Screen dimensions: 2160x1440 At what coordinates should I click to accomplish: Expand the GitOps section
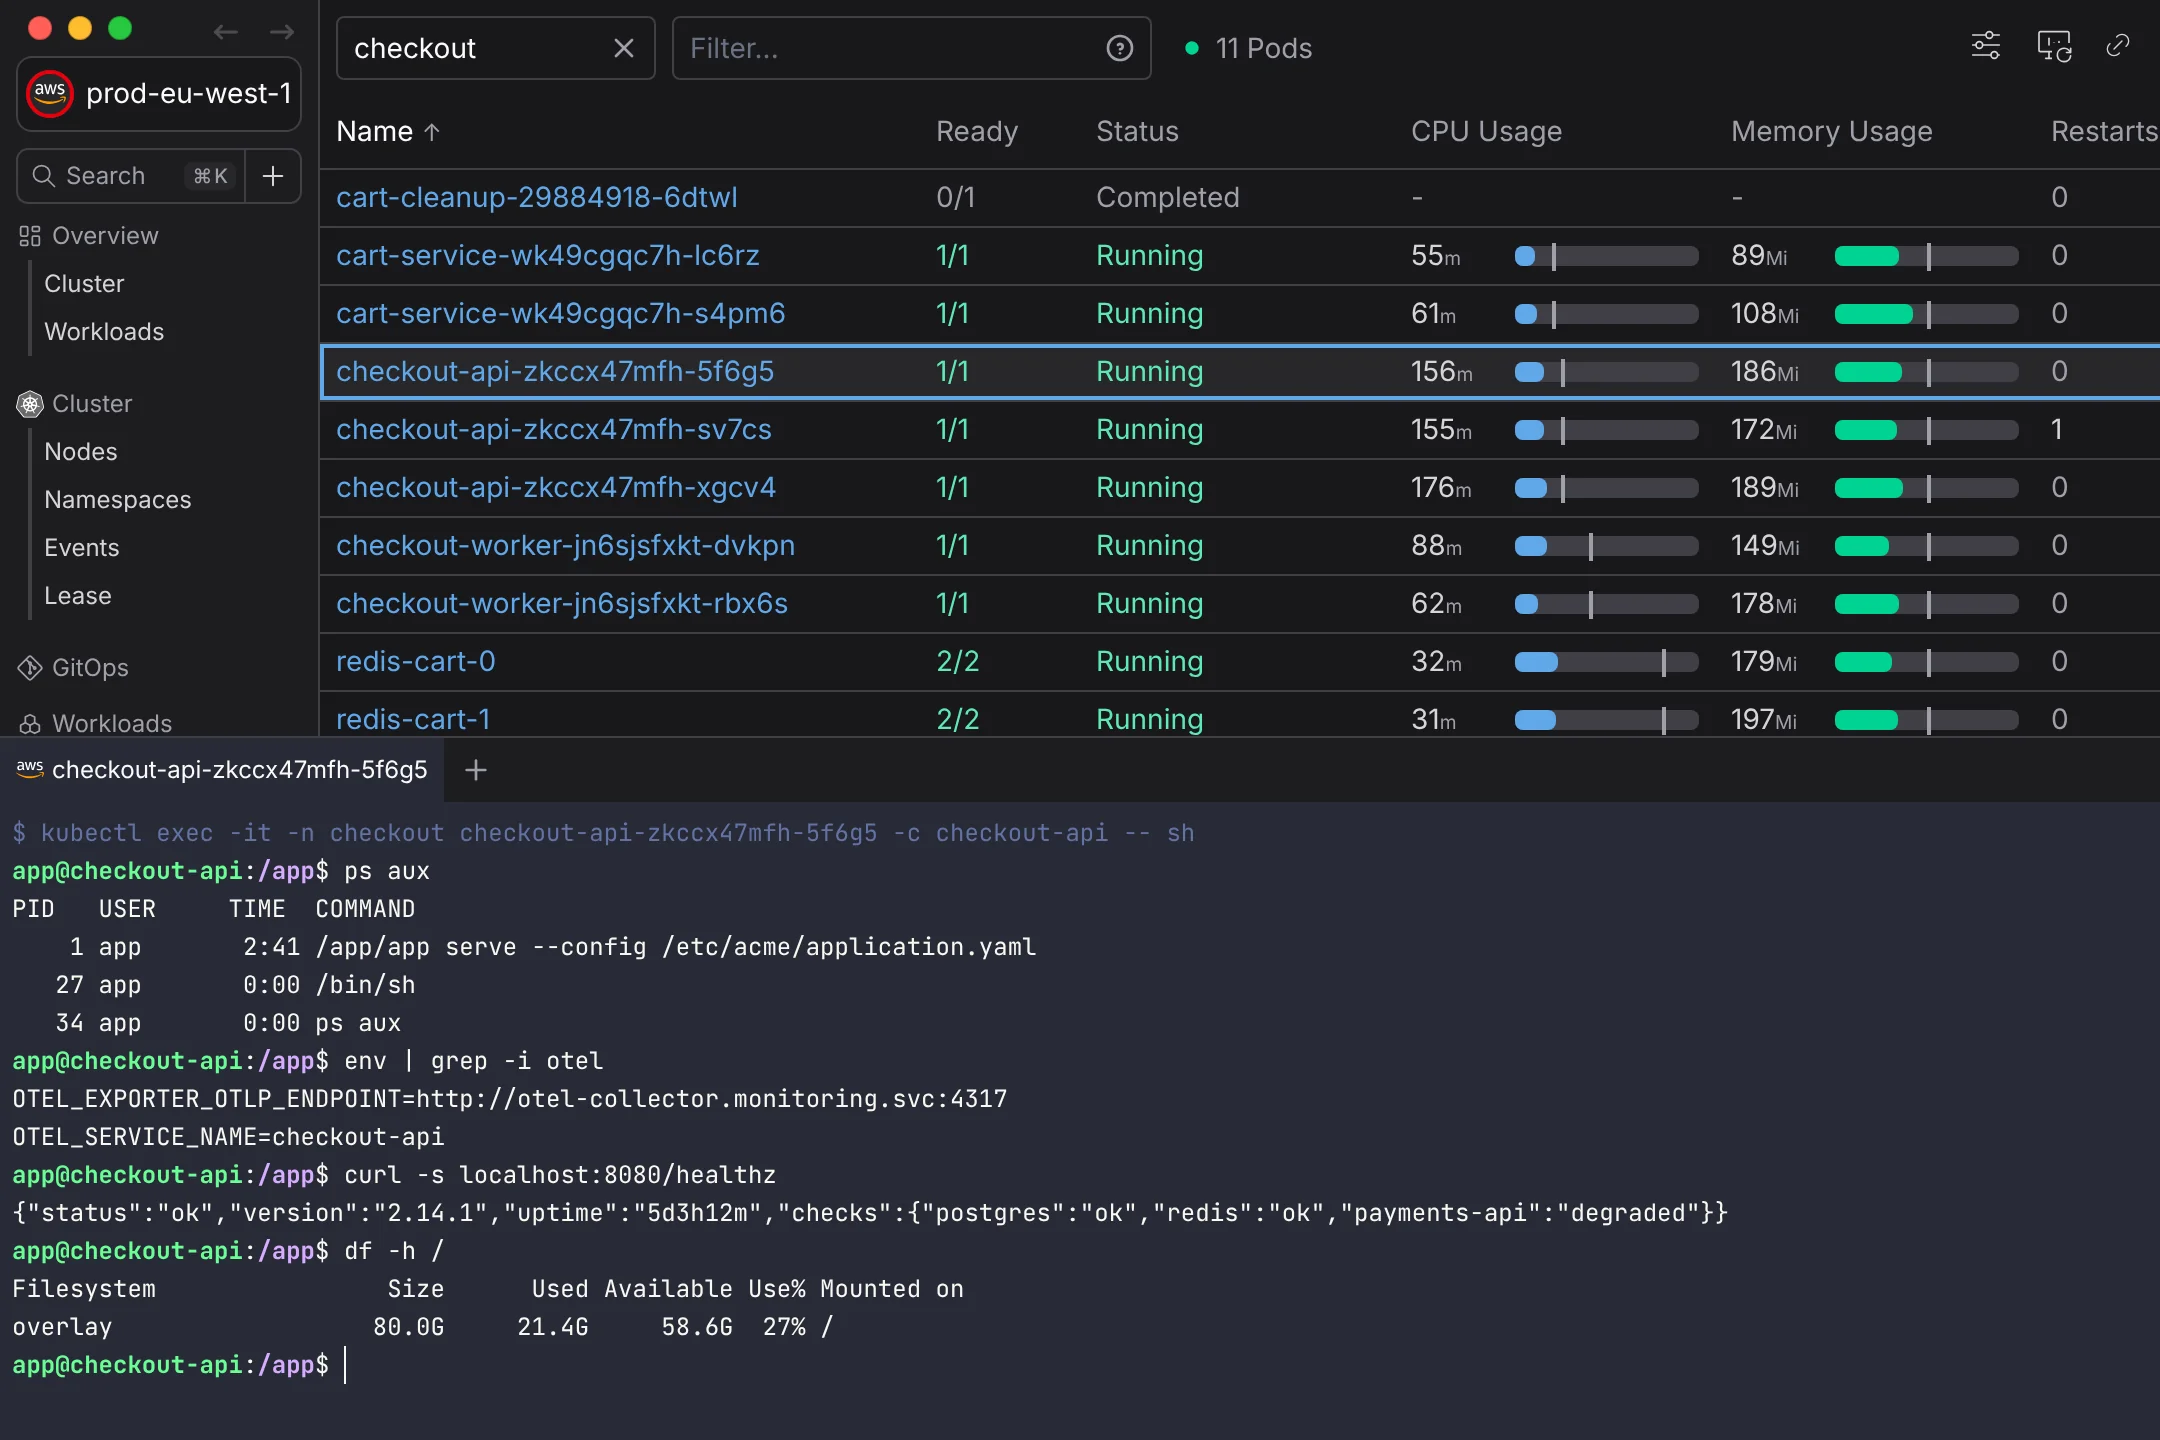(90, 668)
